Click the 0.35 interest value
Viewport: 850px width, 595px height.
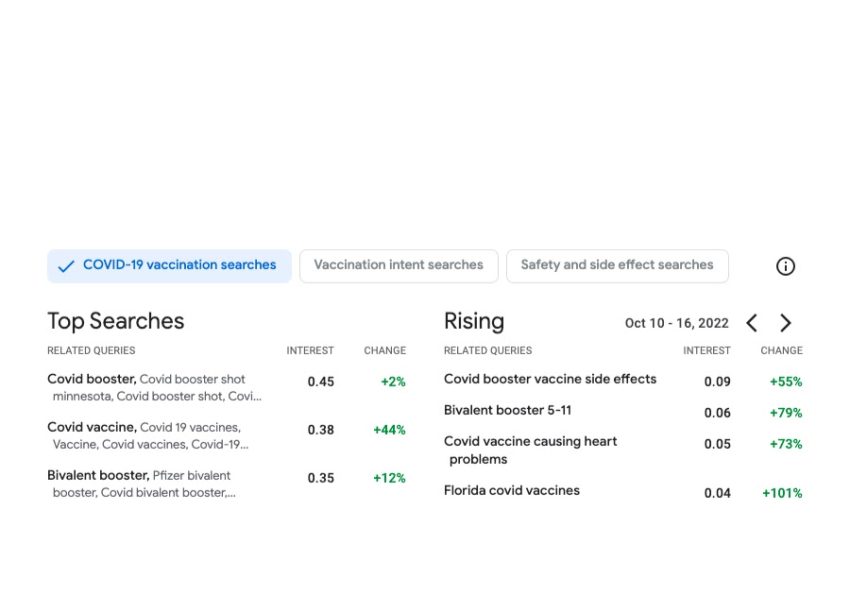(320, 478)
